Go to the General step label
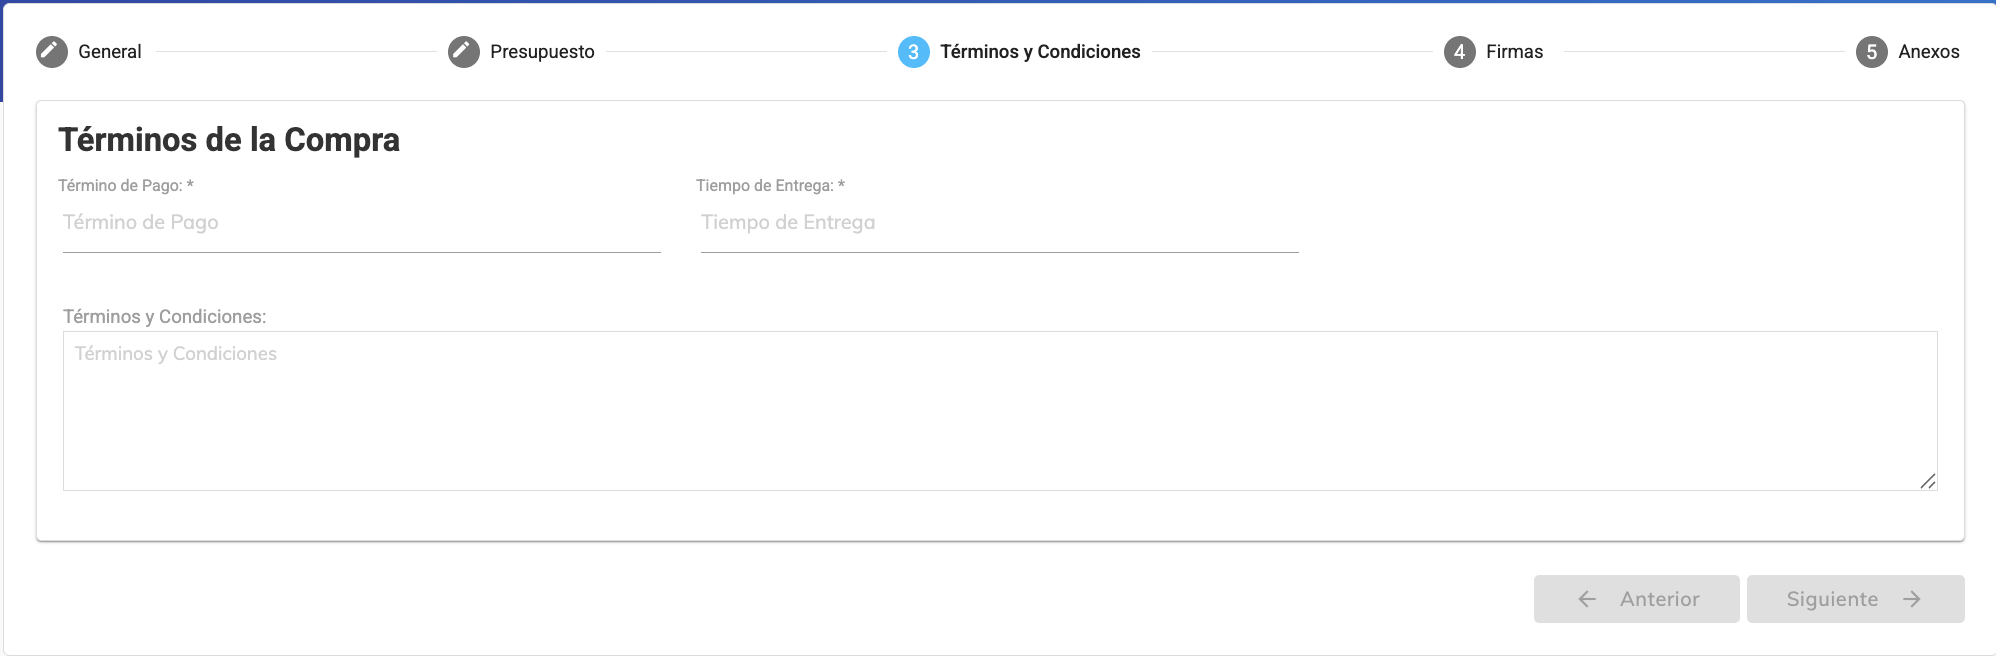 (110, 52)
